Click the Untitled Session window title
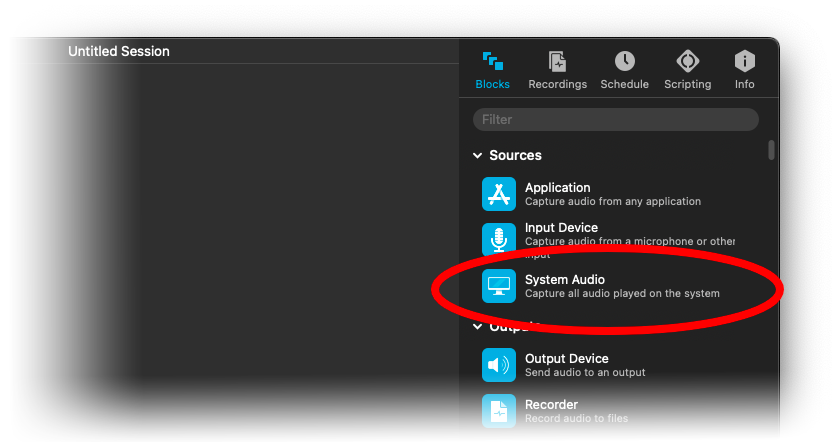This screenshot has height=442, width=835. [x=118, y=51]
